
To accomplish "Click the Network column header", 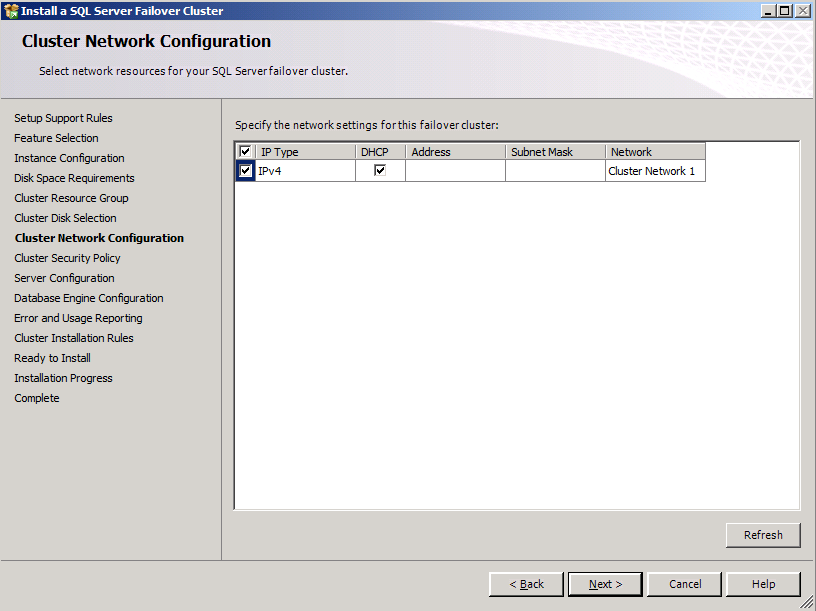I will tap(655, 151).
